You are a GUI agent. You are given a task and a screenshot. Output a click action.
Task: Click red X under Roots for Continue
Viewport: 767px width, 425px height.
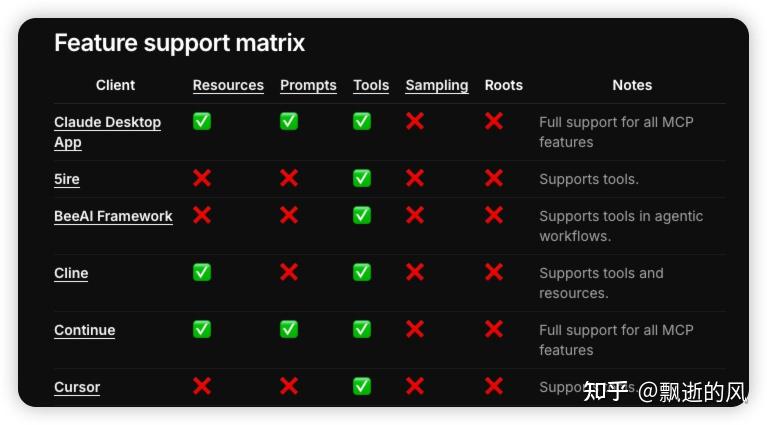[494, 329]
